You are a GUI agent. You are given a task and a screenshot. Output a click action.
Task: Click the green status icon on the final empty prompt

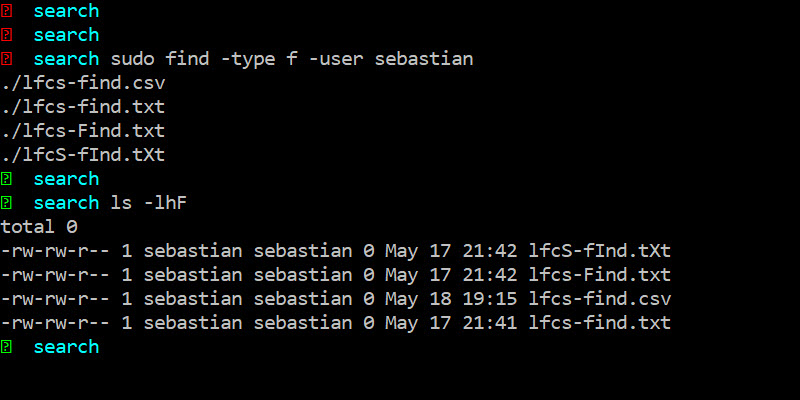point(7,347)
